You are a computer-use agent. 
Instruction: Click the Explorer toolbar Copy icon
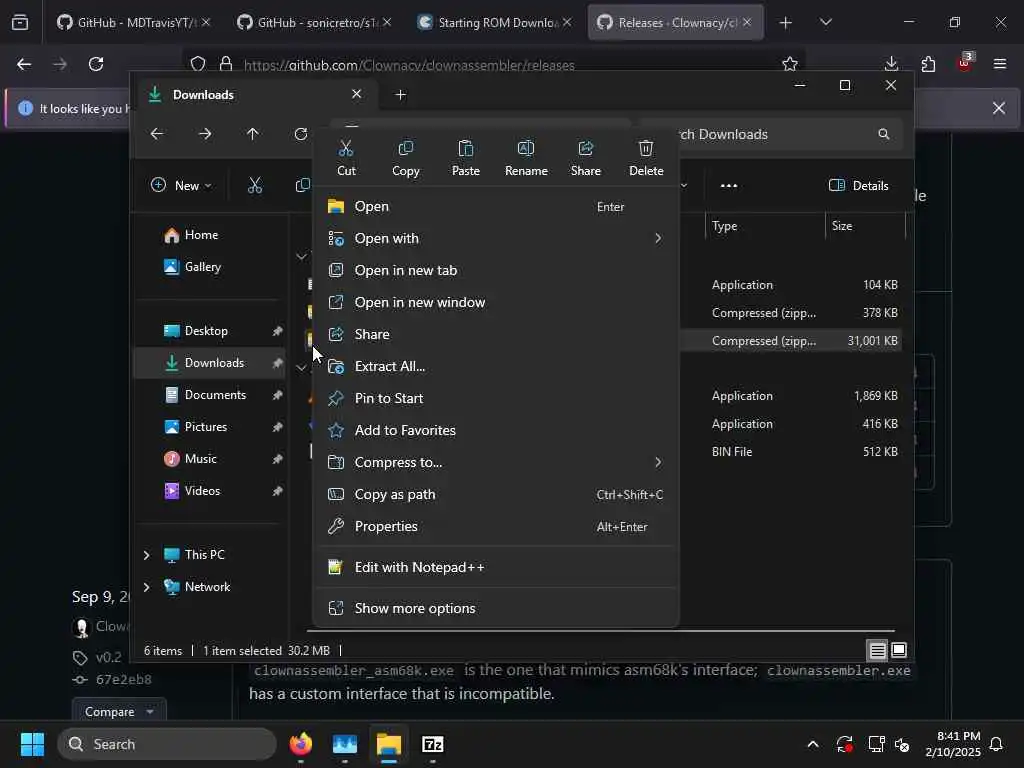pyautogui.click(x=302, y=185)
